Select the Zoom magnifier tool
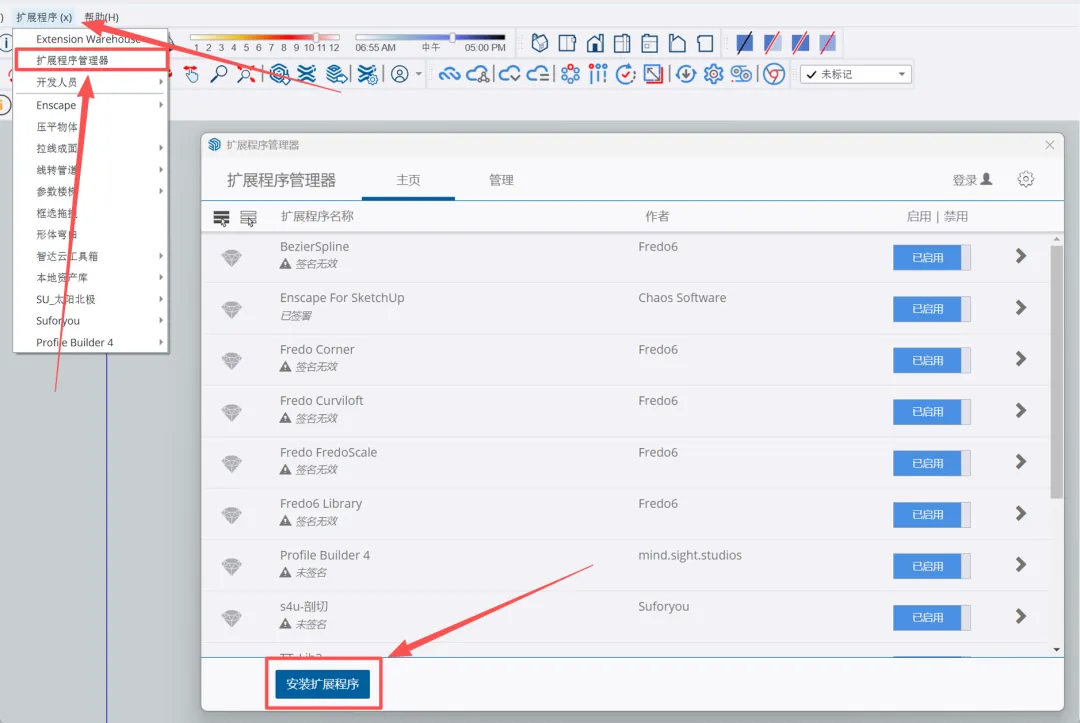The width and height of the screenshot is (1080, 723). tap(218, 74)
